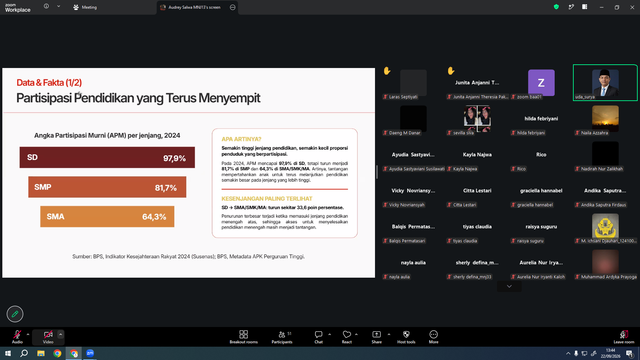Select hilda febriyani participant tile
The width and height of the screenshot is (640, 360).
tap(541, 118)
